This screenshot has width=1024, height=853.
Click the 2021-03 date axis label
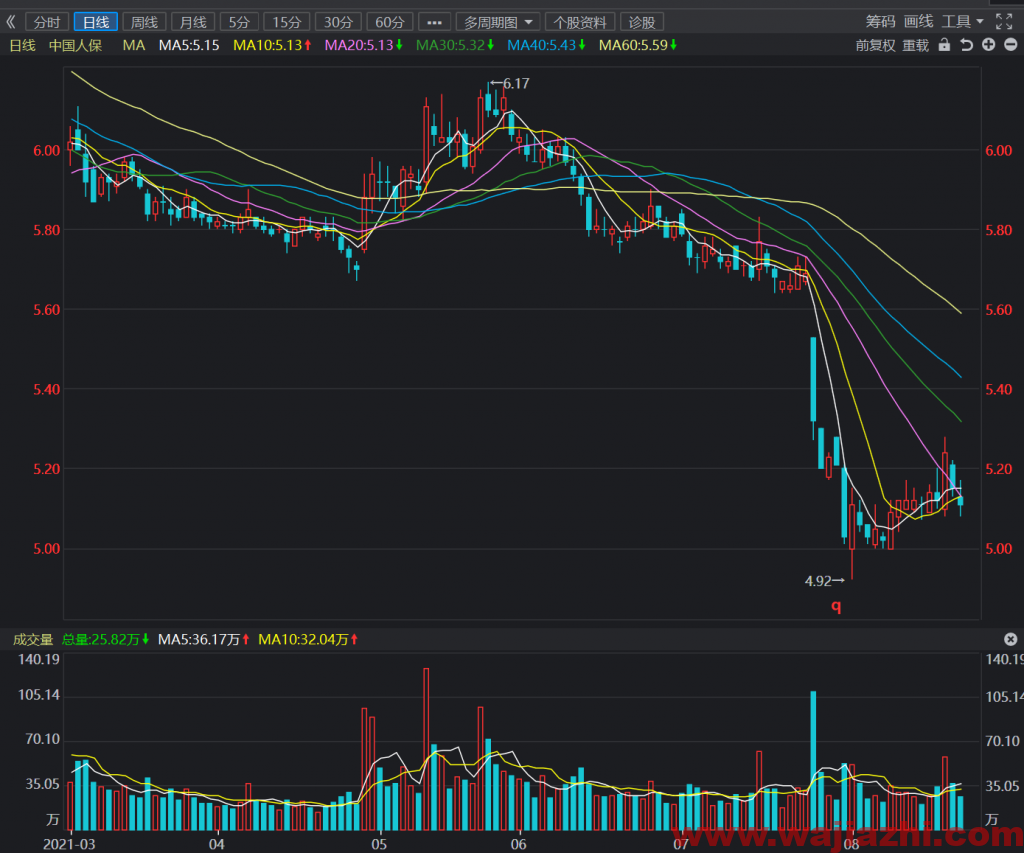click(x=69, y=844)
